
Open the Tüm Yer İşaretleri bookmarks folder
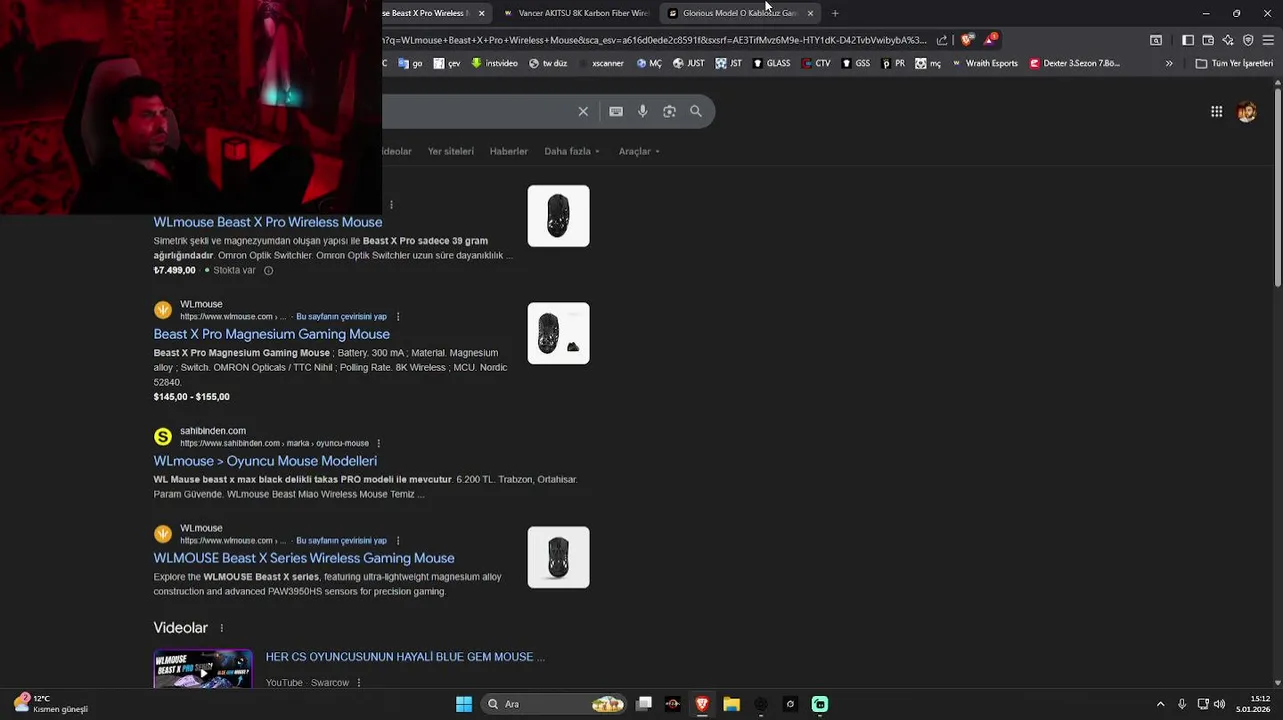click(x=1234, y=63)
